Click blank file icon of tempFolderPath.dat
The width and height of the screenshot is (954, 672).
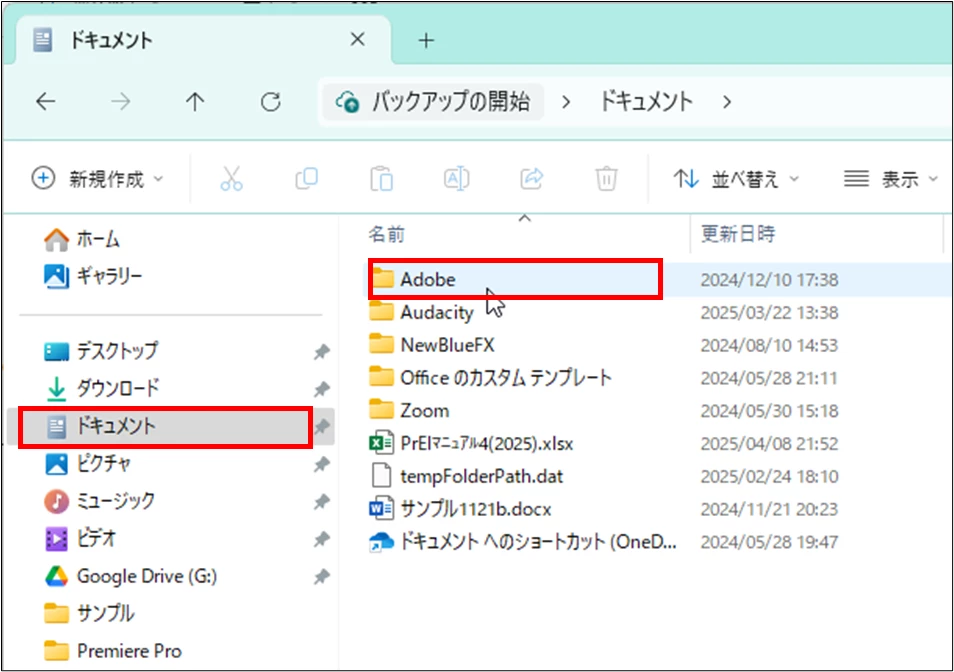click(x=381, y=476)
